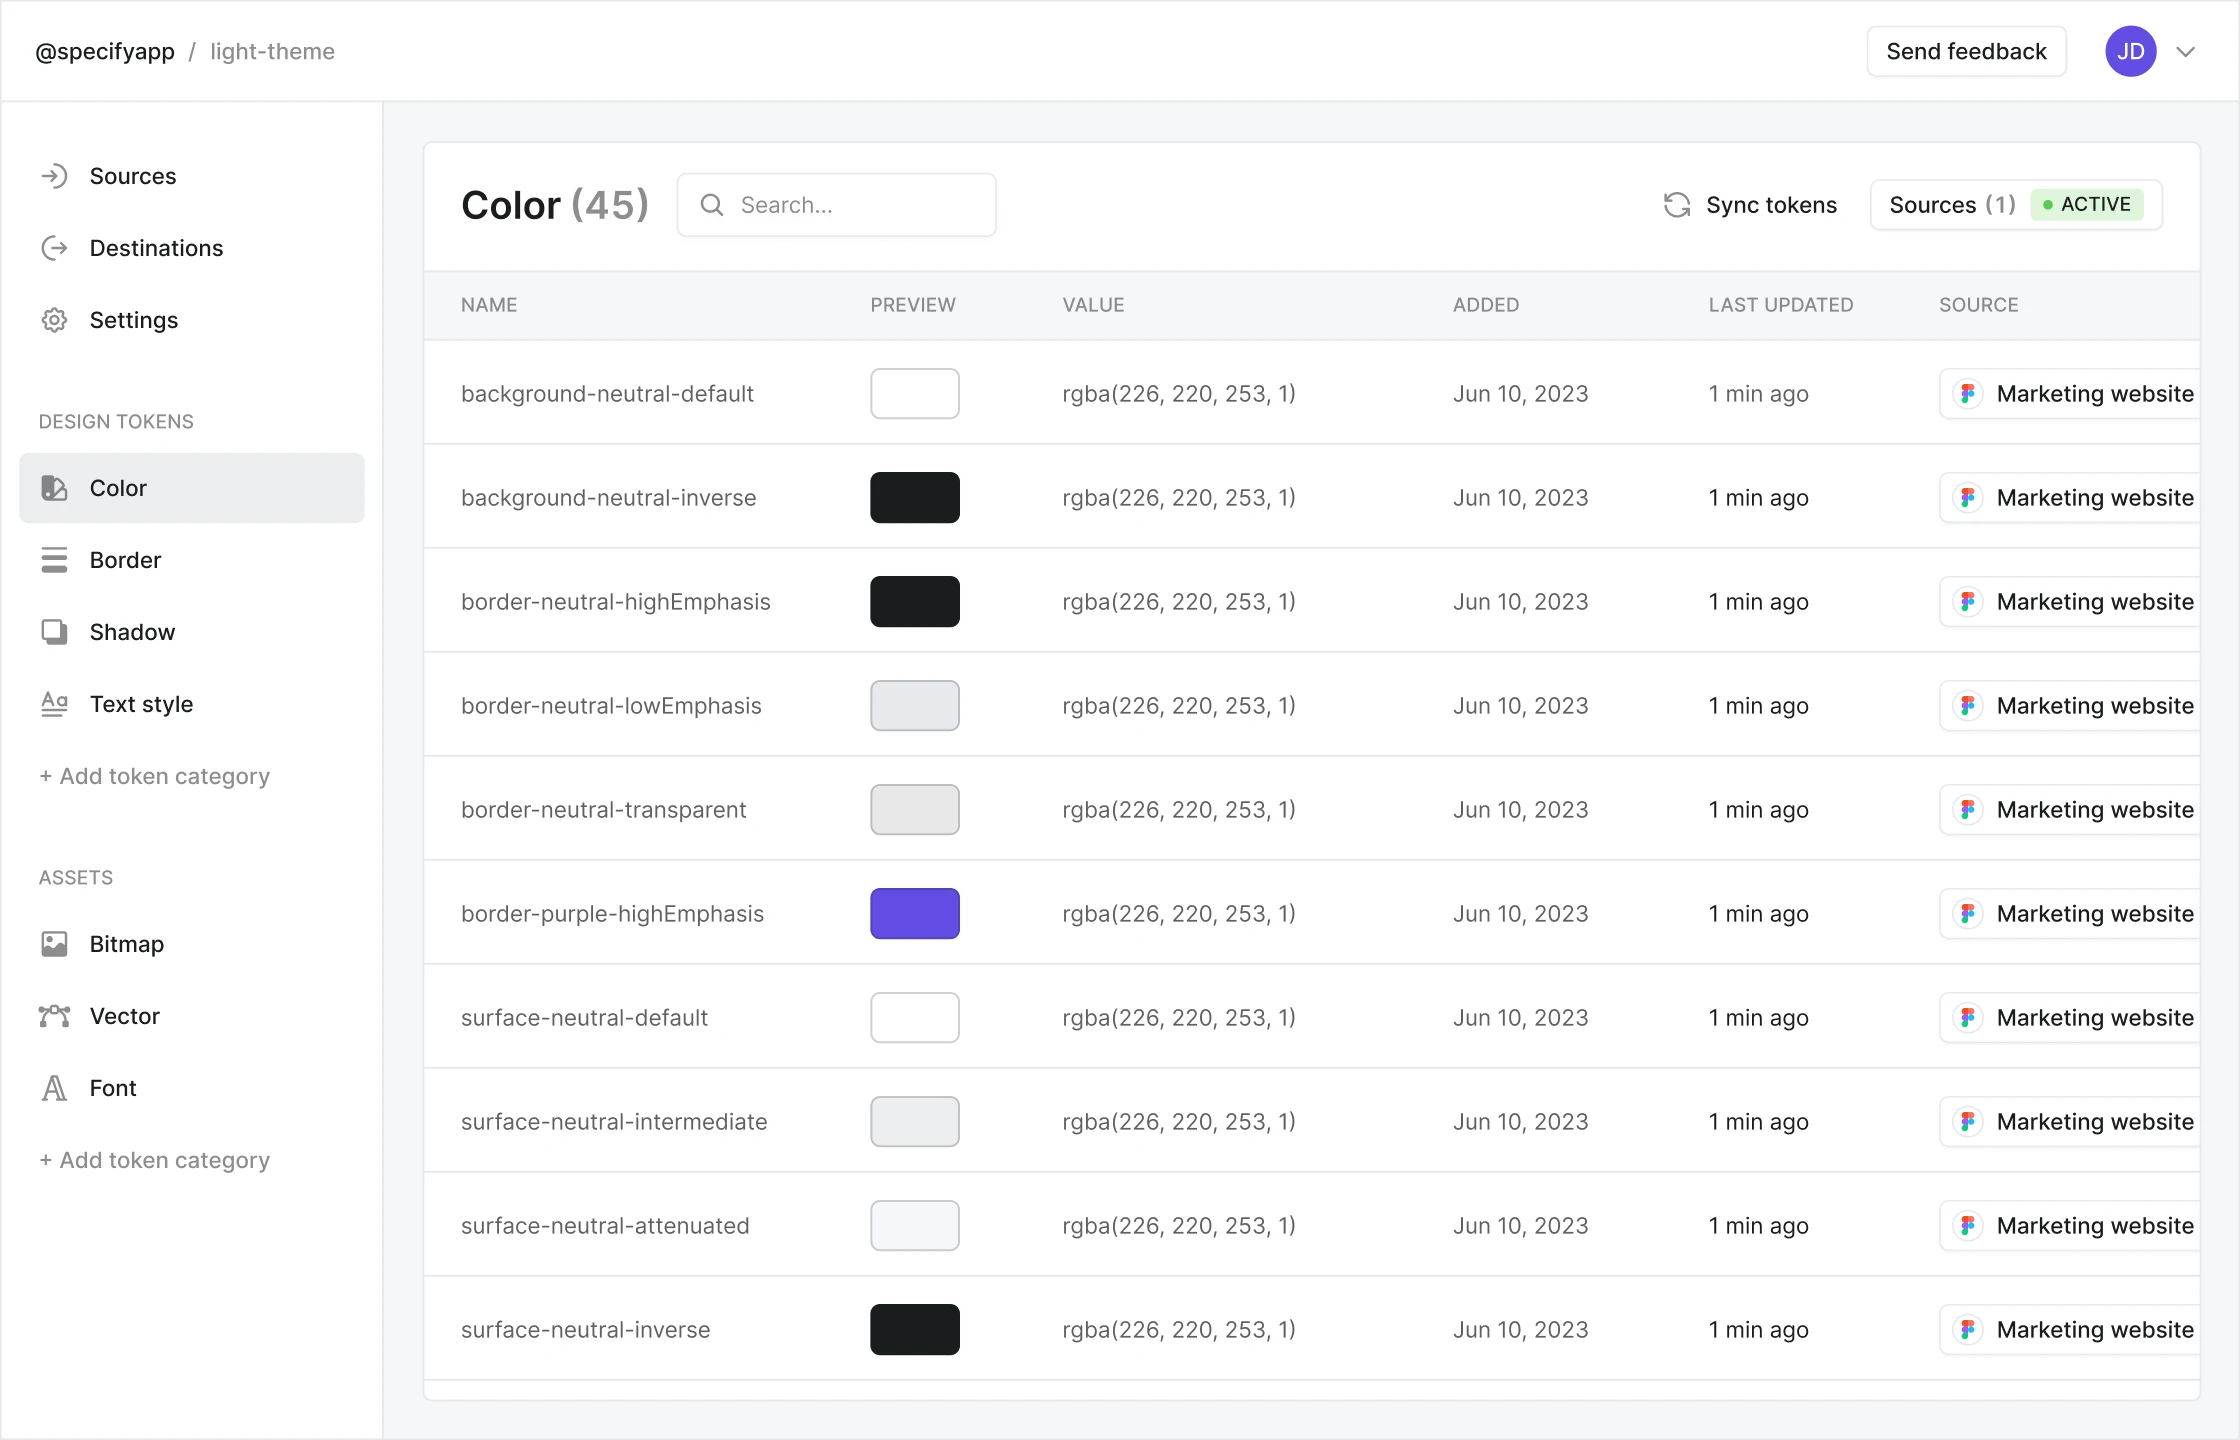Click the JD user avatar
Viewport: 2240px width, 1440px height.
tap(2130, 52)
